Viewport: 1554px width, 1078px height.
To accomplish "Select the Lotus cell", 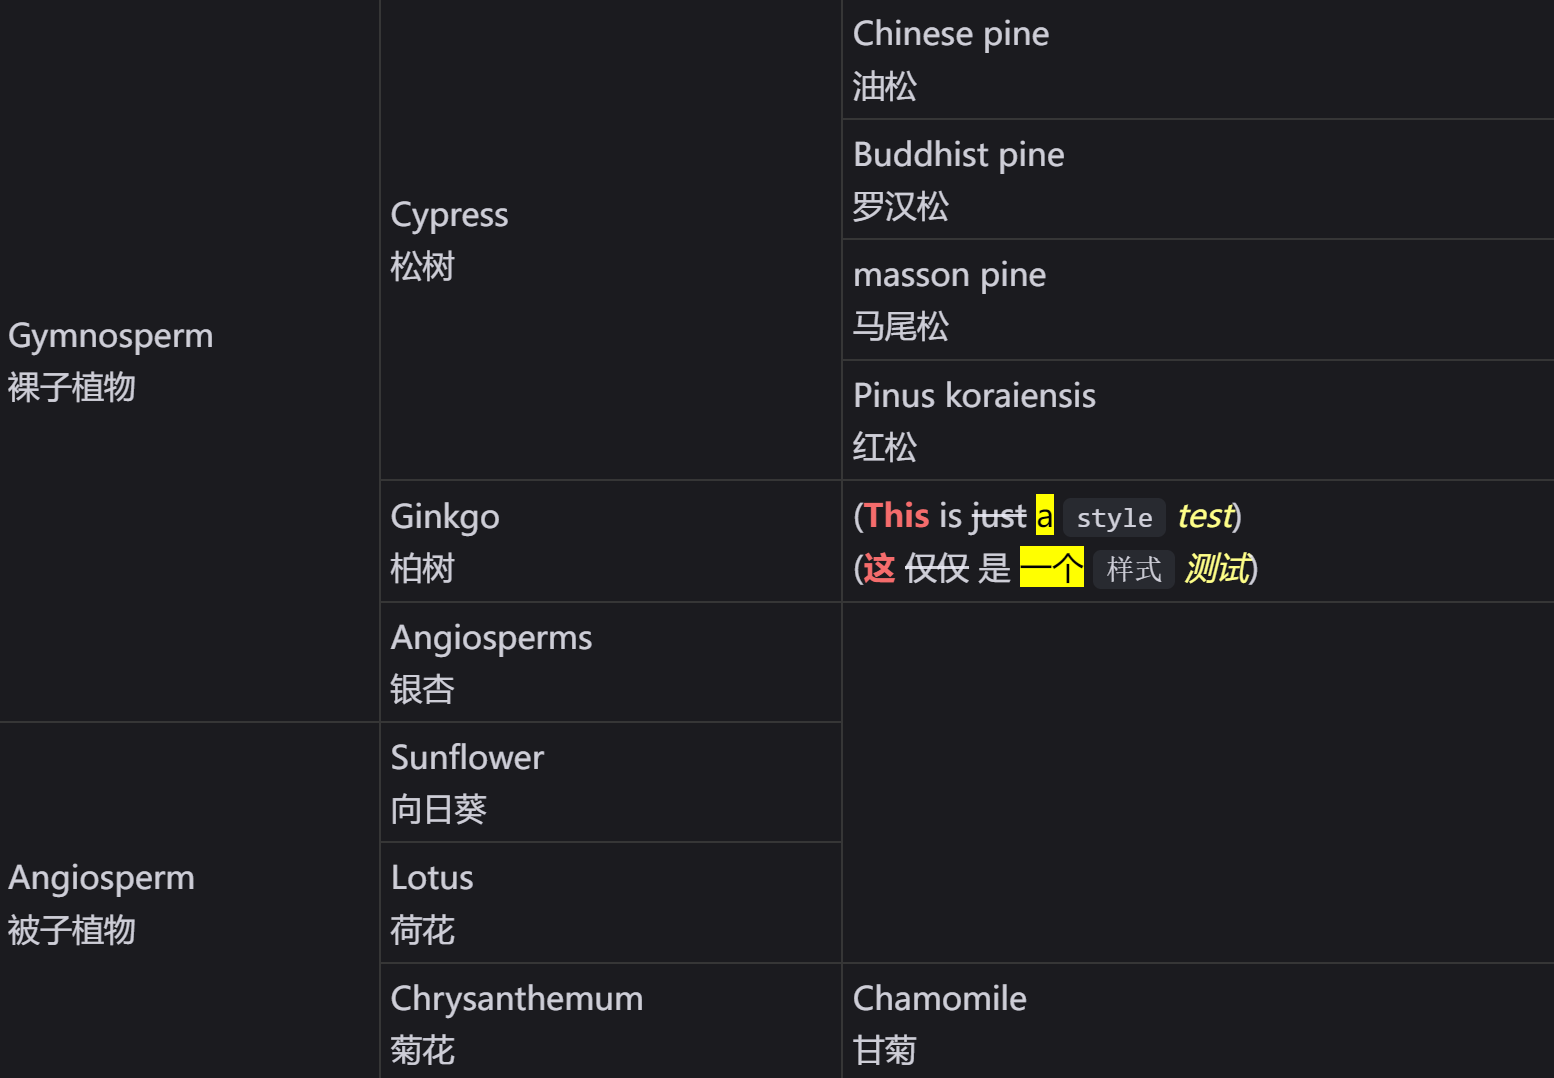I will [x=431, y=903].
